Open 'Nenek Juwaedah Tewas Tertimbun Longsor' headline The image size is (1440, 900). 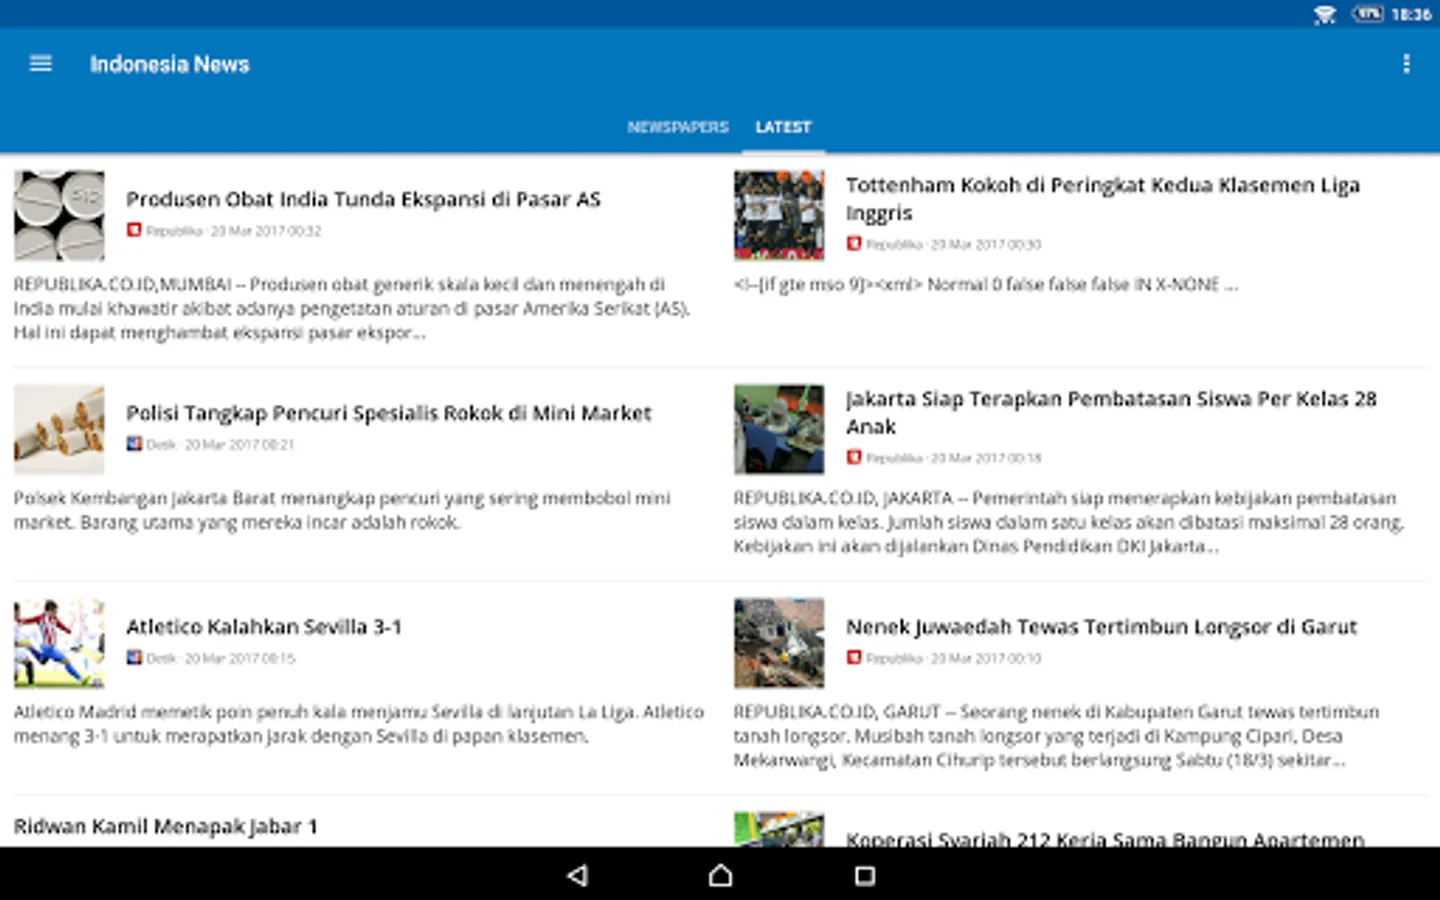tap(1101, 627)
